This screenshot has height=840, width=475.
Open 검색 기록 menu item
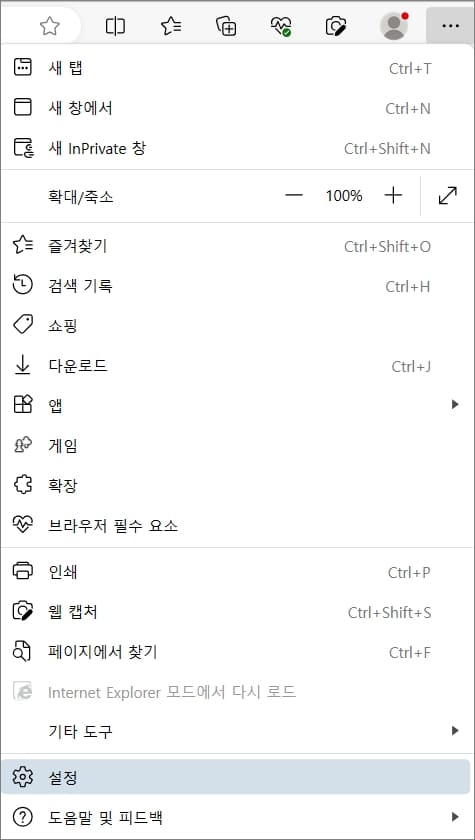tap(236, 286)
